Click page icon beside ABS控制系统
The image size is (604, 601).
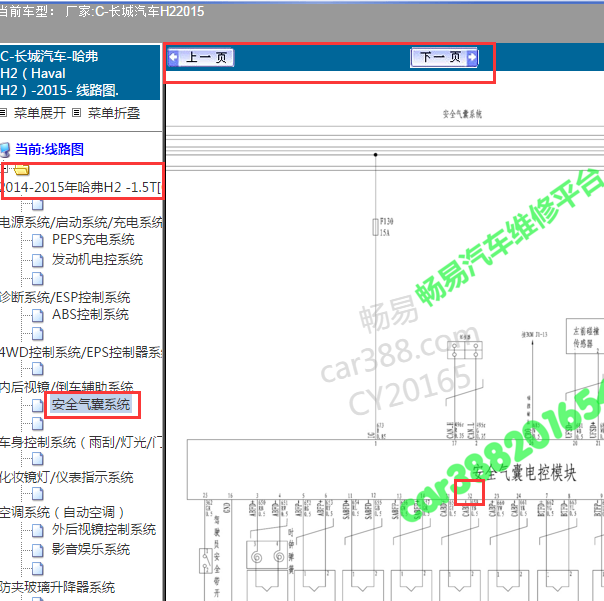(x=37, y=316)
